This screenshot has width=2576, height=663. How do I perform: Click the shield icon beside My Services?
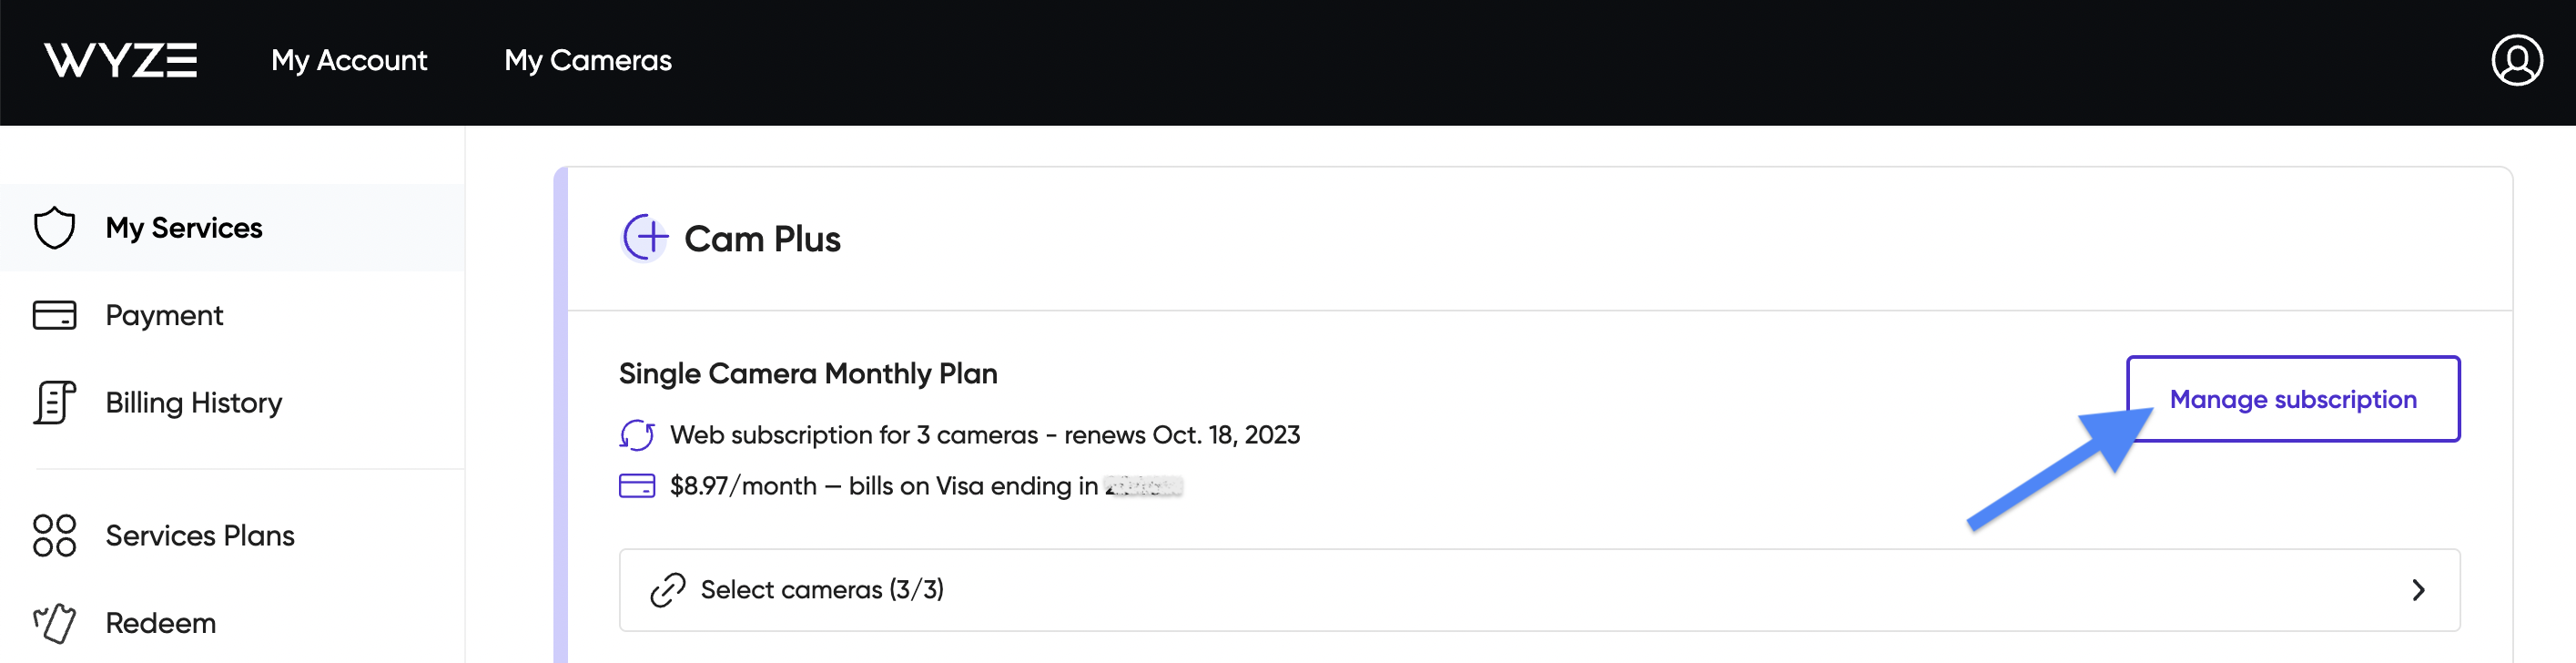(x=55, y=228)
